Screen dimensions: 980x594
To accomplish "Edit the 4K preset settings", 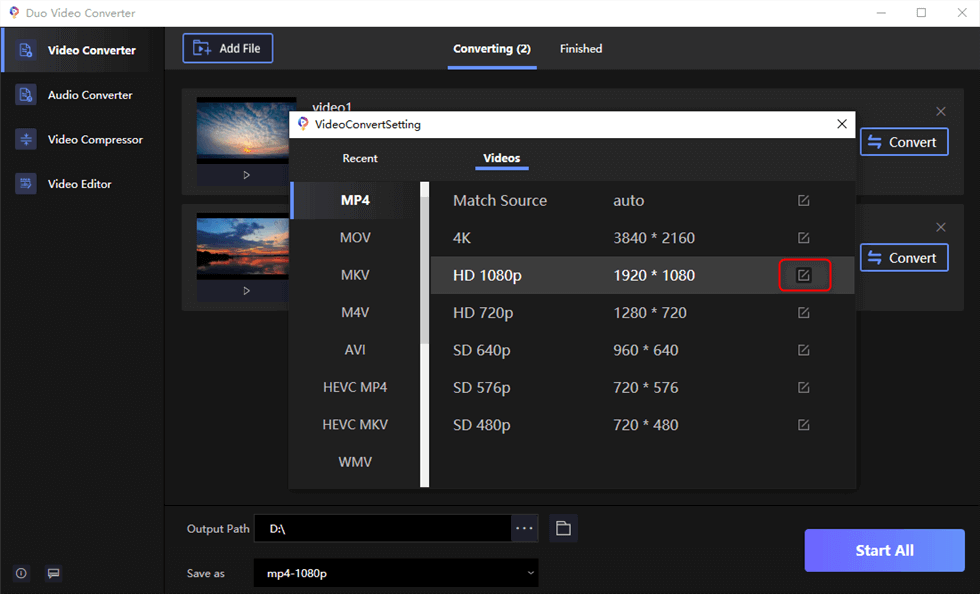I will [804, 238].
